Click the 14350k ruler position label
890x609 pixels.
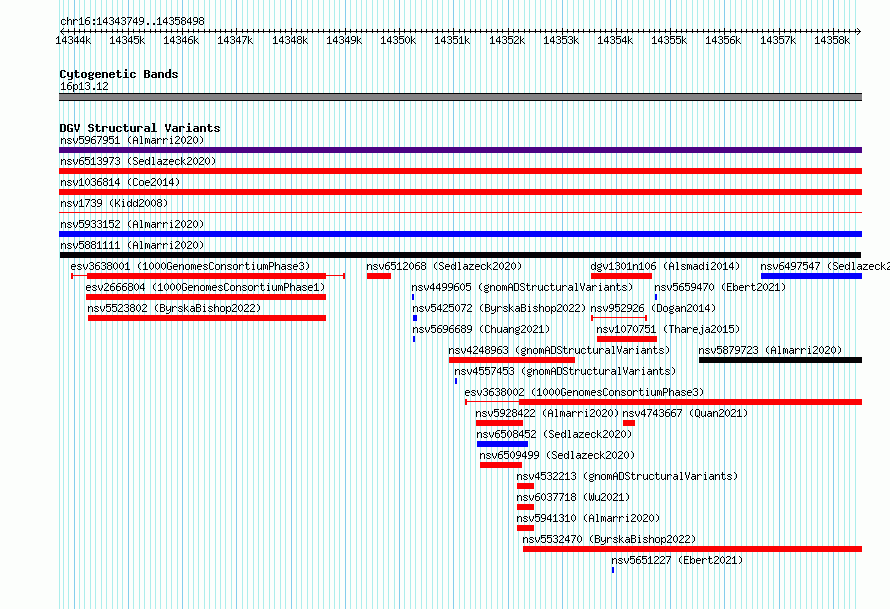[398, 40]
